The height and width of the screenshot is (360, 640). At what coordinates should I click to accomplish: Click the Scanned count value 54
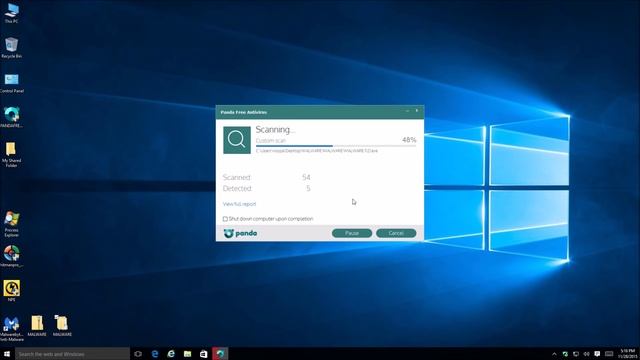coord(306,177)
